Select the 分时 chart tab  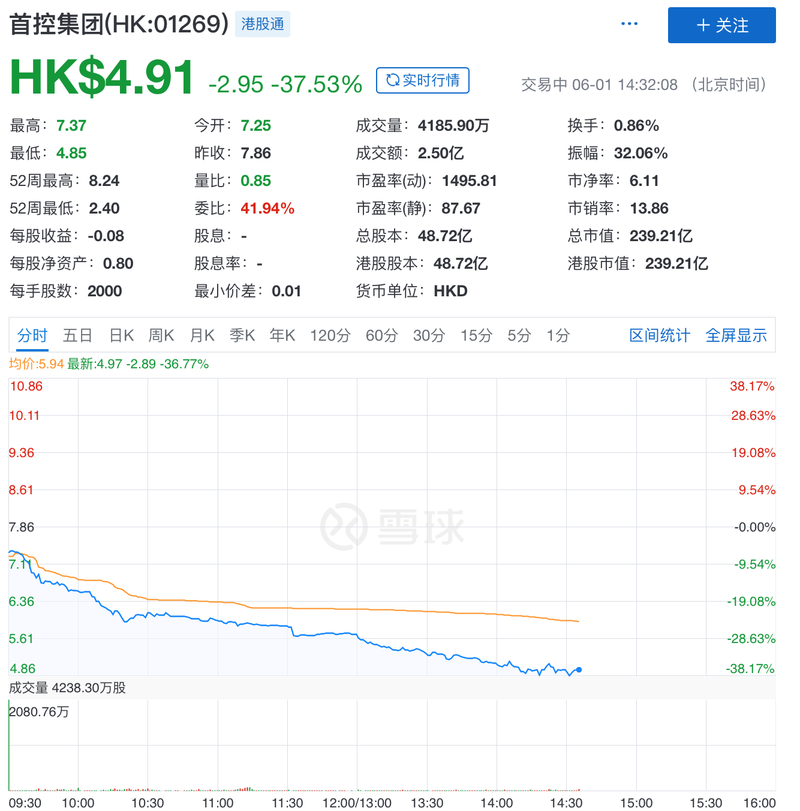click(x=32, y=335)
